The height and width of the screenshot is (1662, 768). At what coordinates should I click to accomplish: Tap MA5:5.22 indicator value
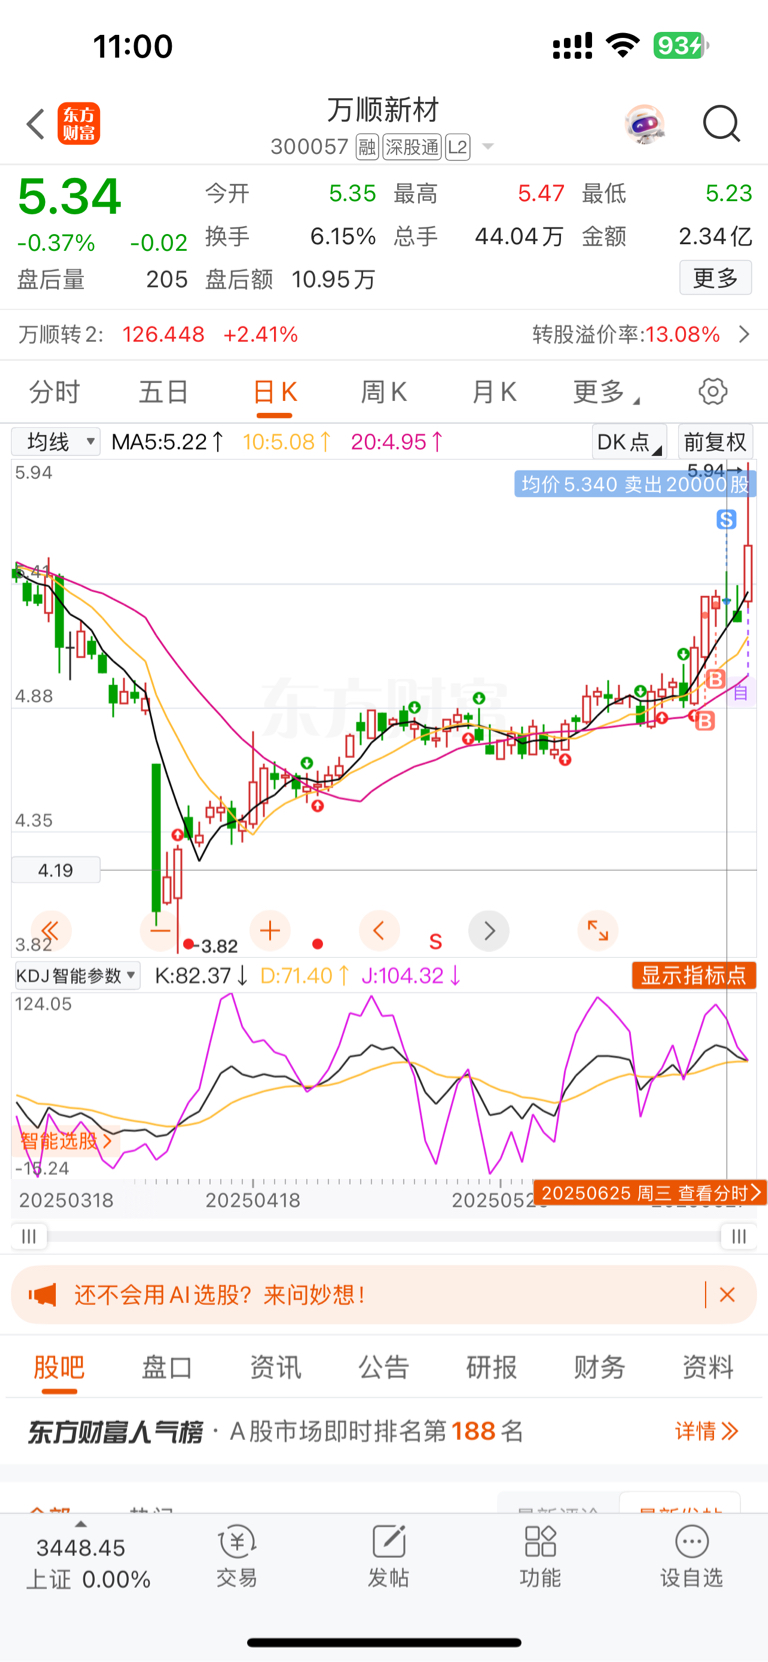(167, 442)
